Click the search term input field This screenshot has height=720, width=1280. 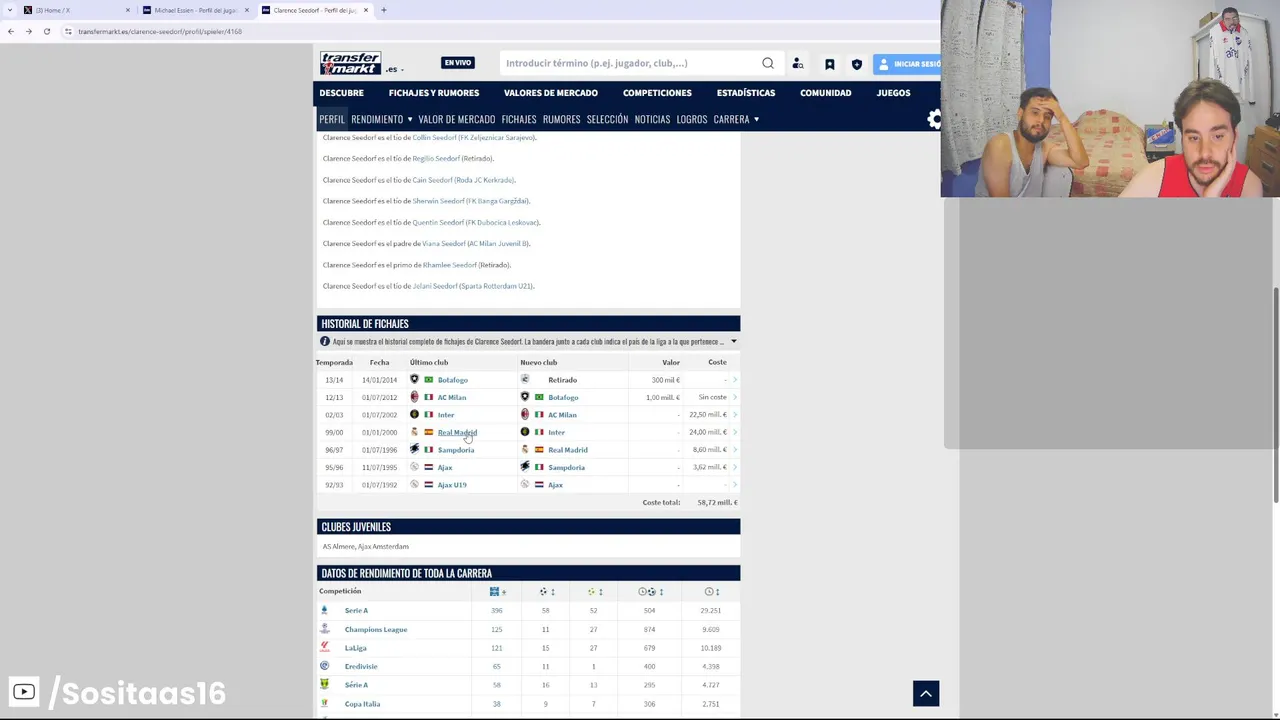[630, 63]
